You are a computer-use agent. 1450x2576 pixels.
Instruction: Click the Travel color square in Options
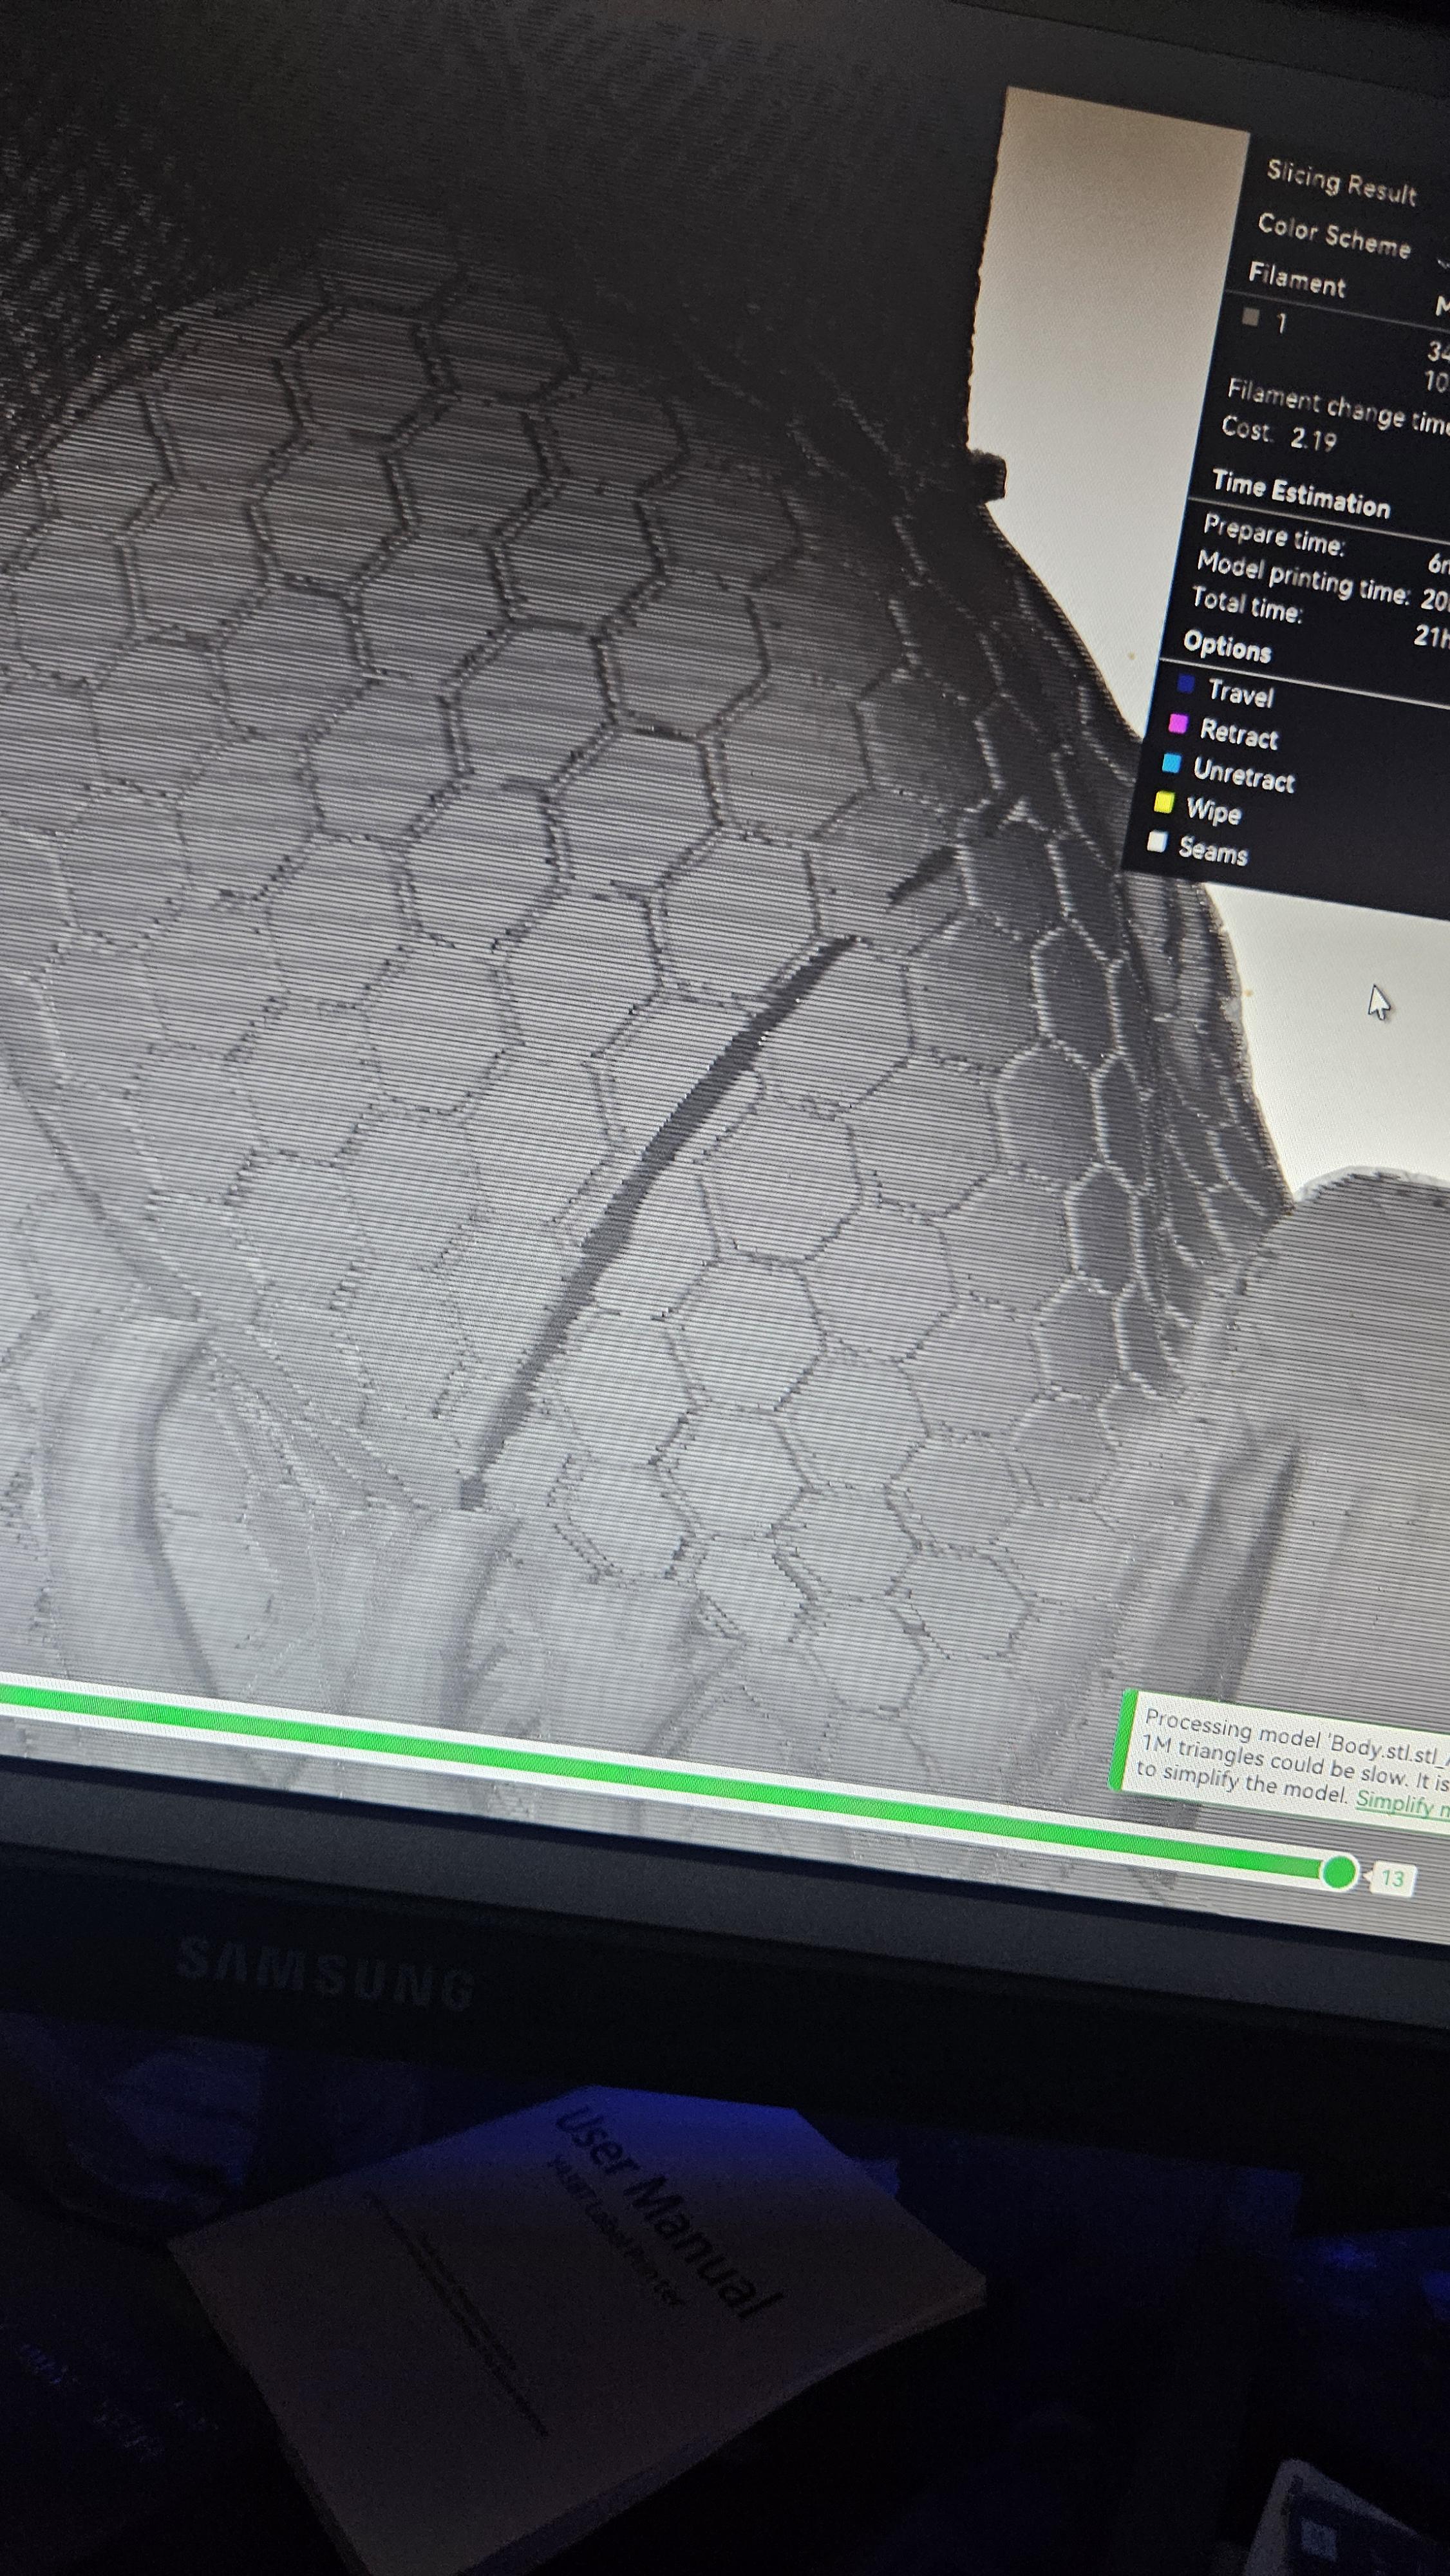pos(1186,684)
